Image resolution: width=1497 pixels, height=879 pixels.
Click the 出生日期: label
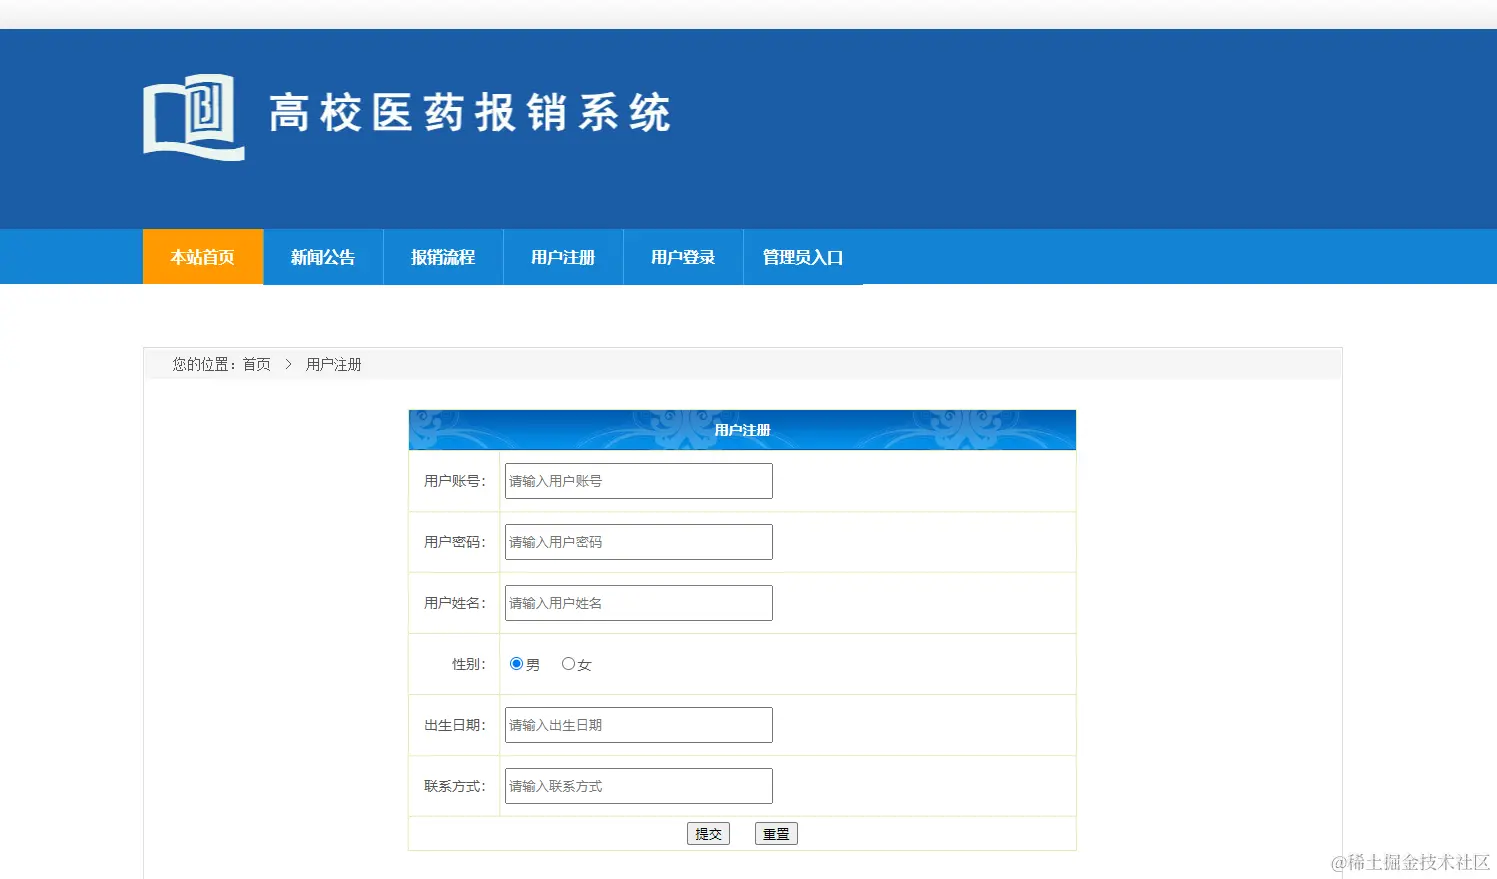tap(455, 725)
